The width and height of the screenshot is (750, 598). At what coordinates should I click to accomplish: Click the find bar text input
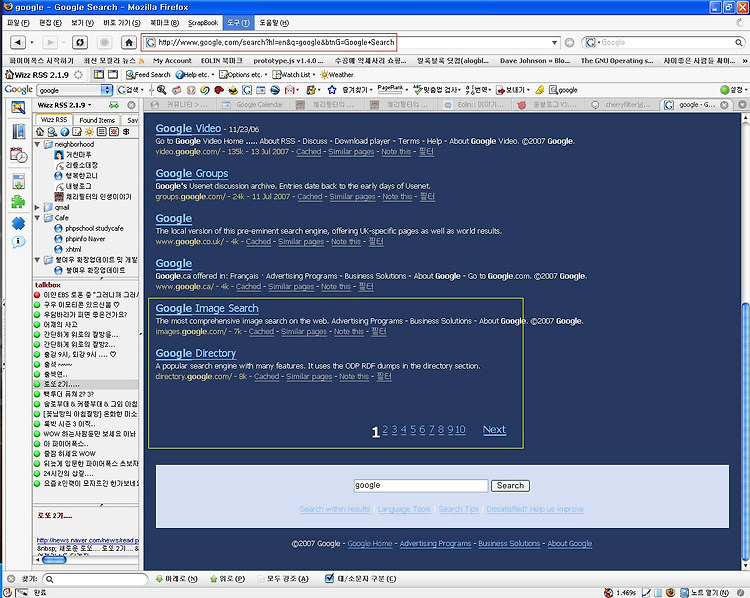[95, 579]
